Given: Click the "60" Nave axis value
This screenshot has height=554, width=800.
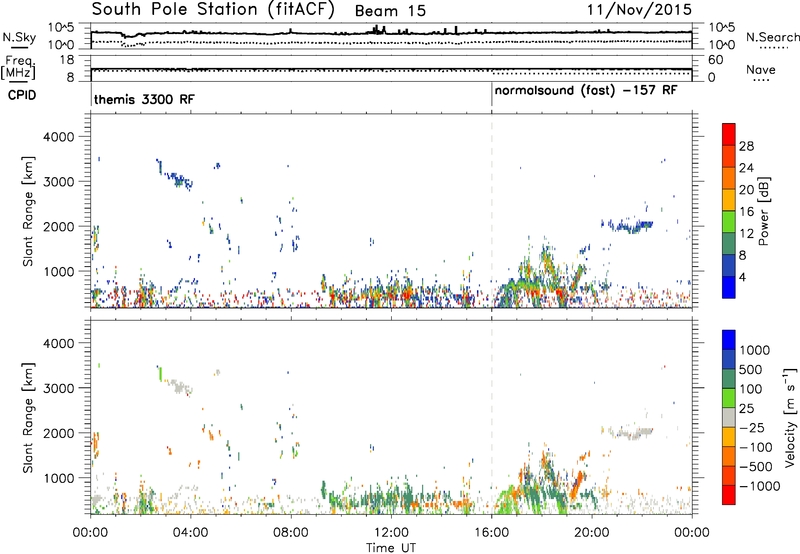Looking at the screenshot, I should click(x=715, y=60).
